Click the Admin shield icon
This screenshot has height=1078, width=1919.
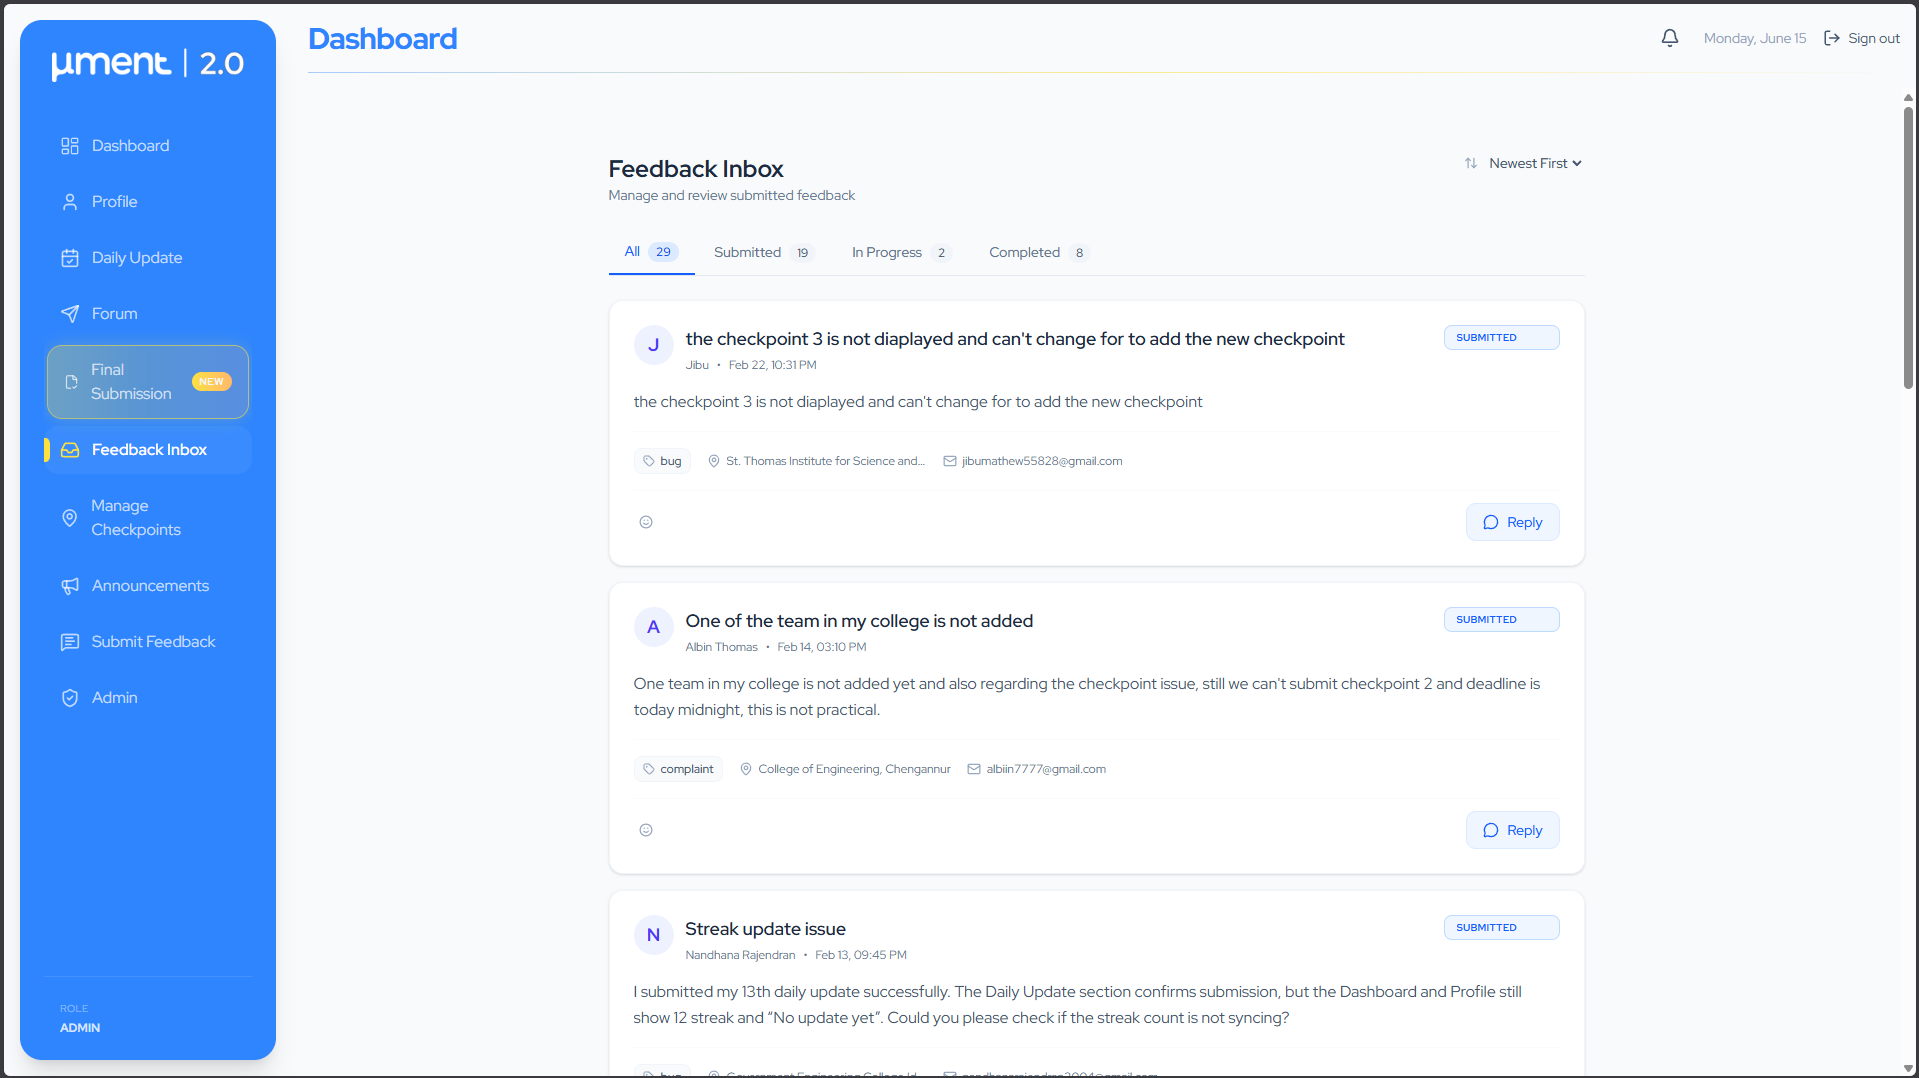pos(70,698)
